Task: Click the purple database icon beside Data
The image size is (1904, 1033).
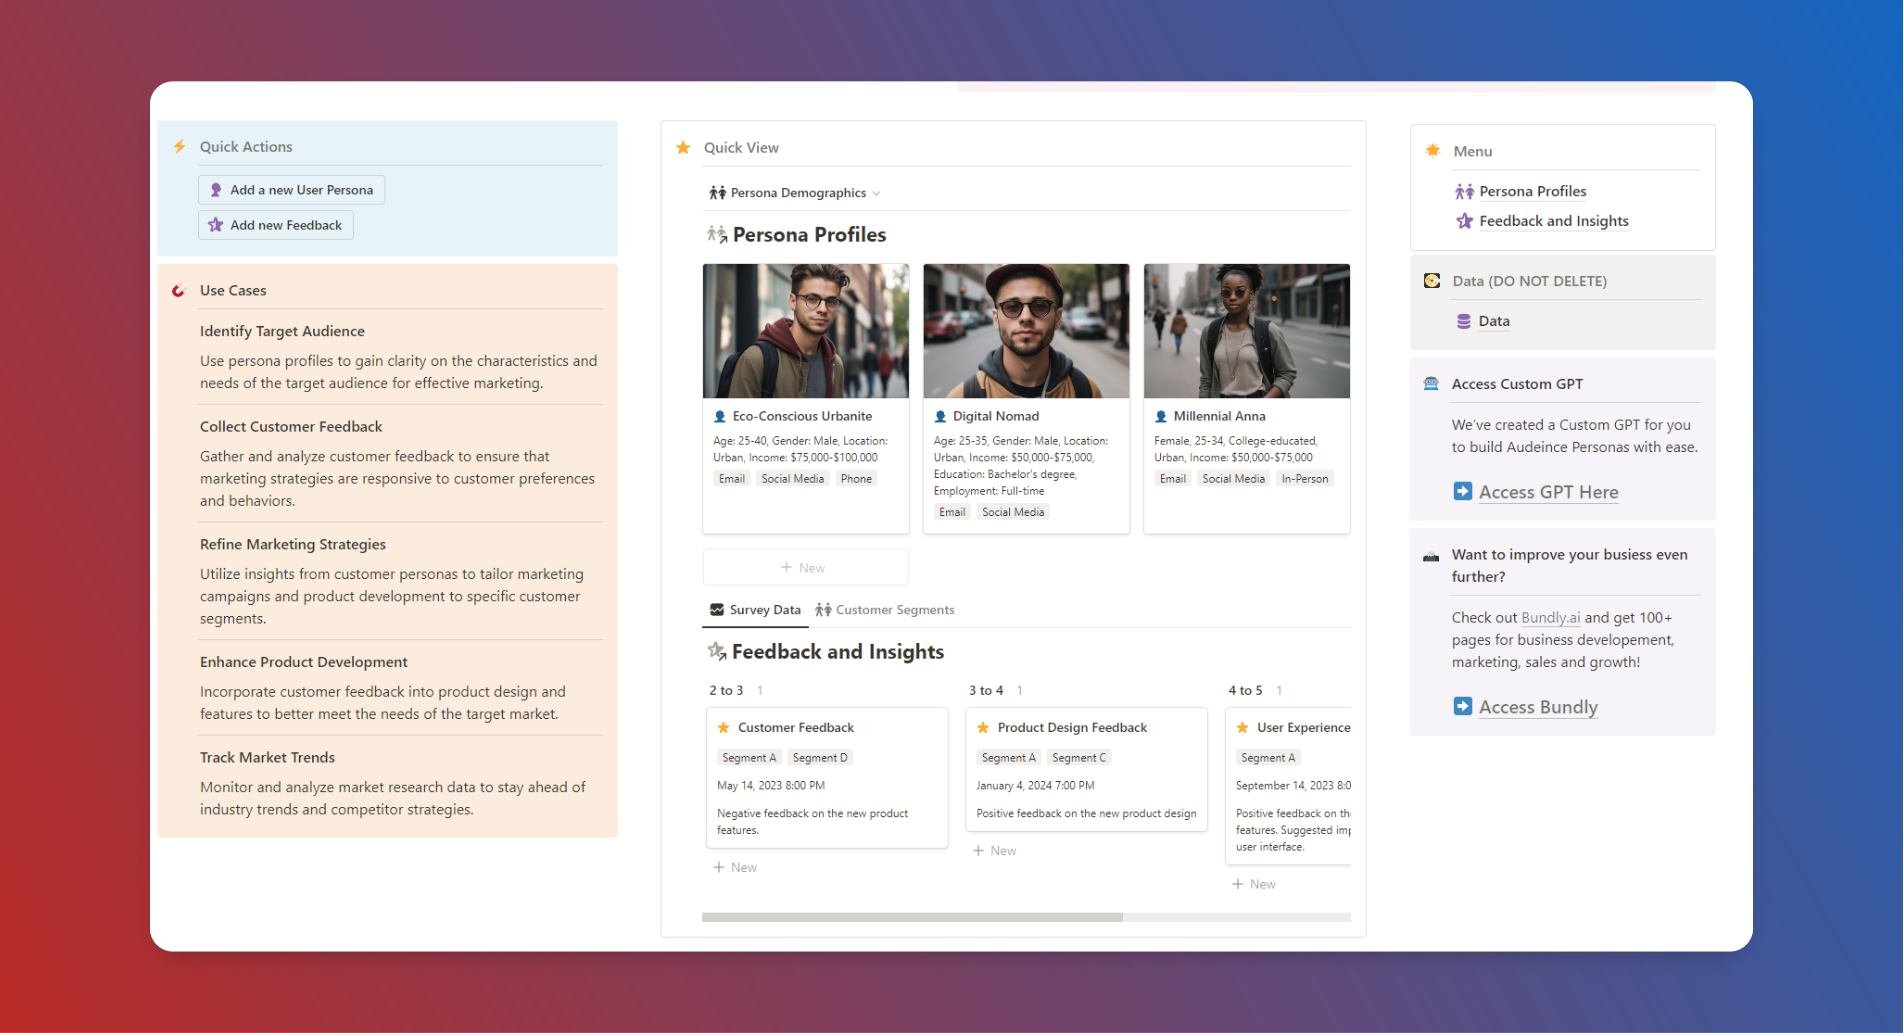Action: point(1464,321)
